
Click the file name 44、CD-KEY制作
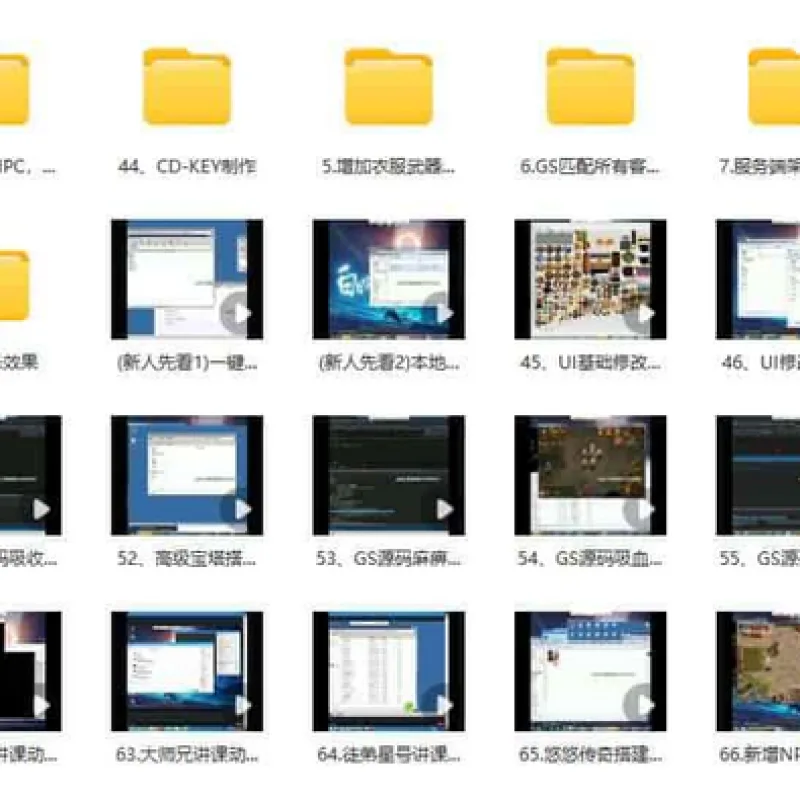(187, 166)
